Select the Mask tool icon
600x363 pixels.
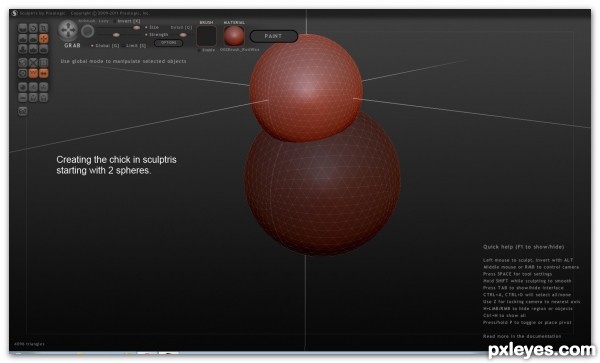23,73
